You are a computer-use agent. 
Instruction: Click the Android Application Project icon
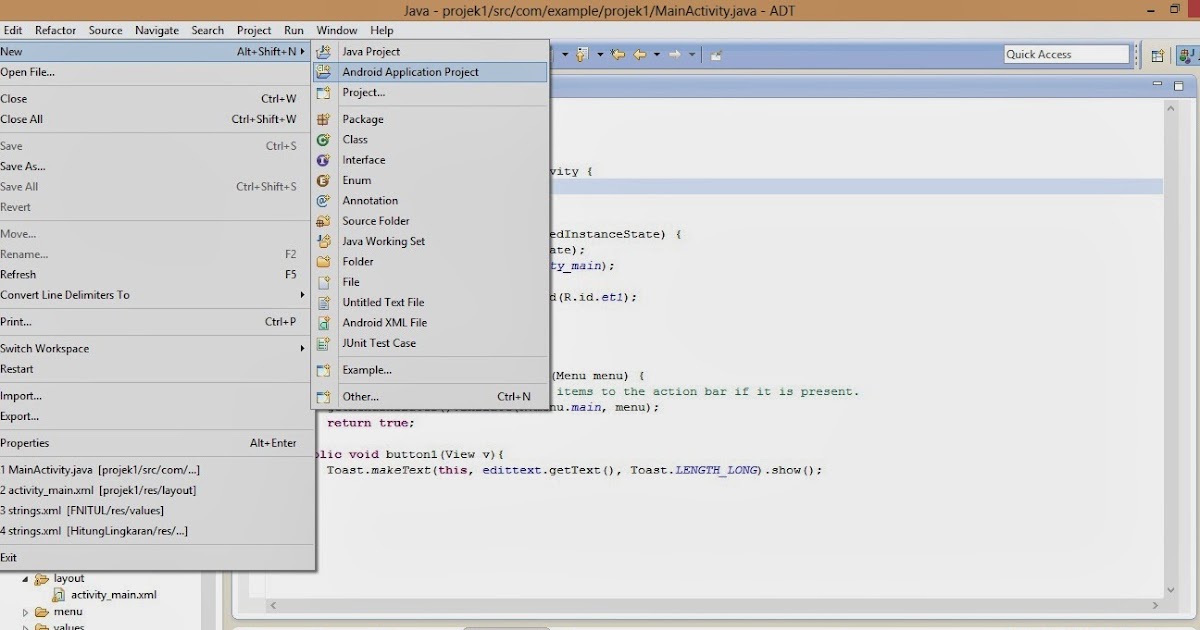tap(323, 72)
